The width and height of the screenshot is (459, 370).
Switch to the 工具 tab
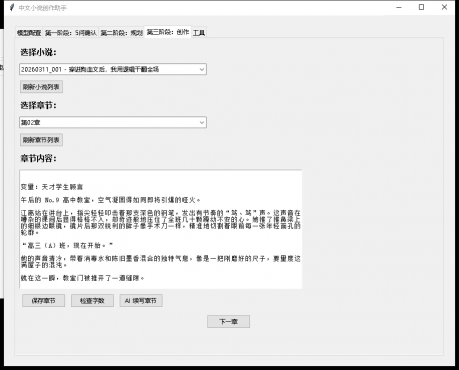tap(199, 33)
